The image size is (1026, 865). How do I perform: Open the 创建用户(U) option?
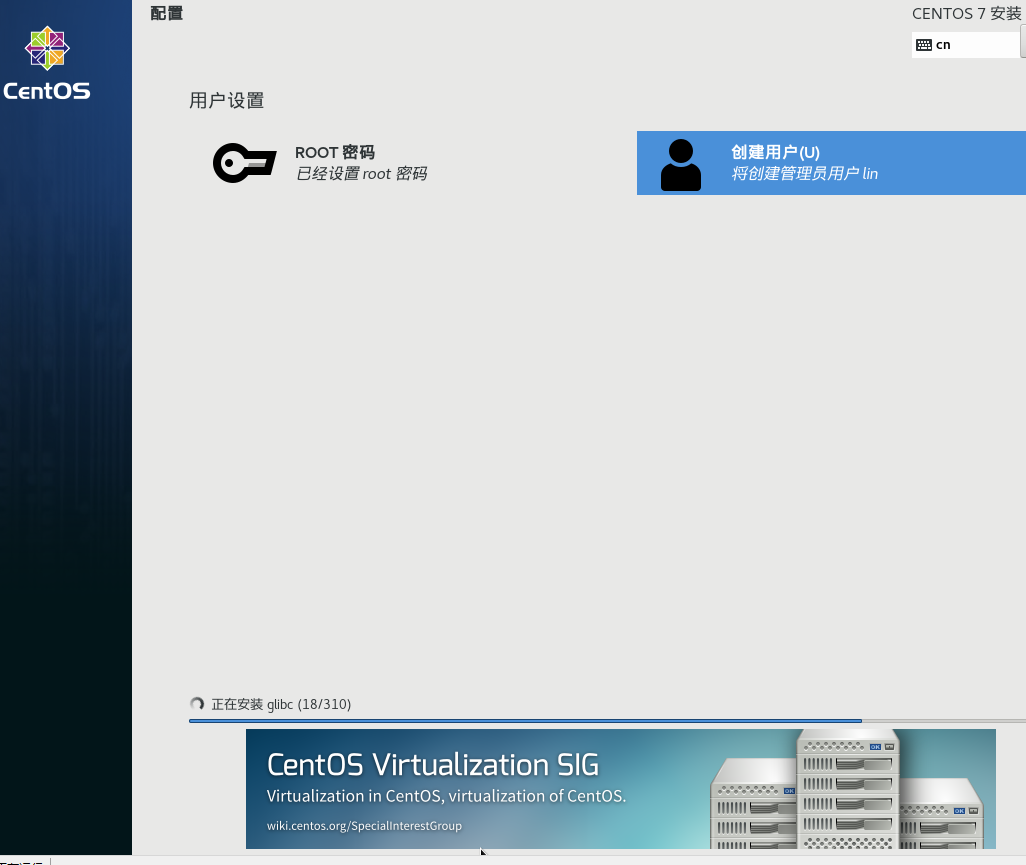pos(831,163)
